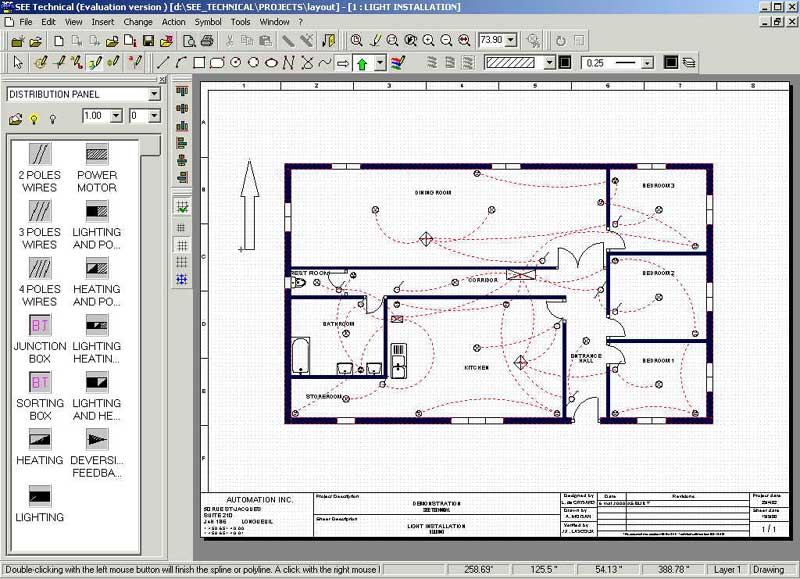Click the Save floppy disk icon
Viewport: 800px width, 579px height.
148,41
